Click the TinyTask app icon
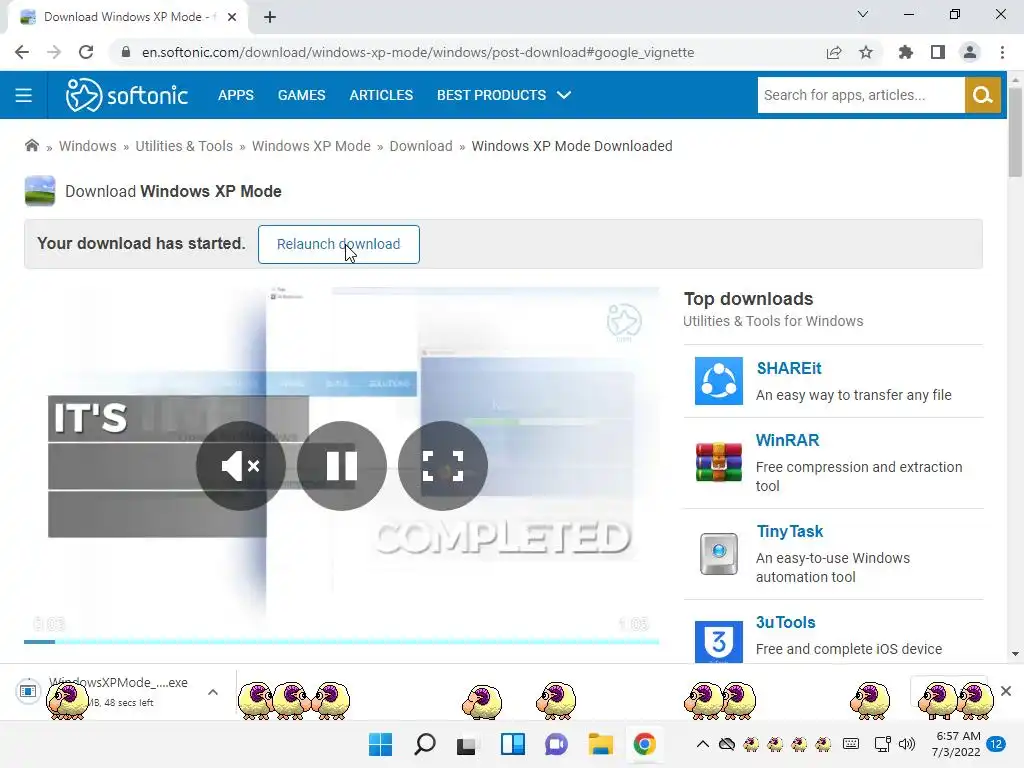Image resolution: width=1024 pixels, height=768 pixels. click(718, 554)
